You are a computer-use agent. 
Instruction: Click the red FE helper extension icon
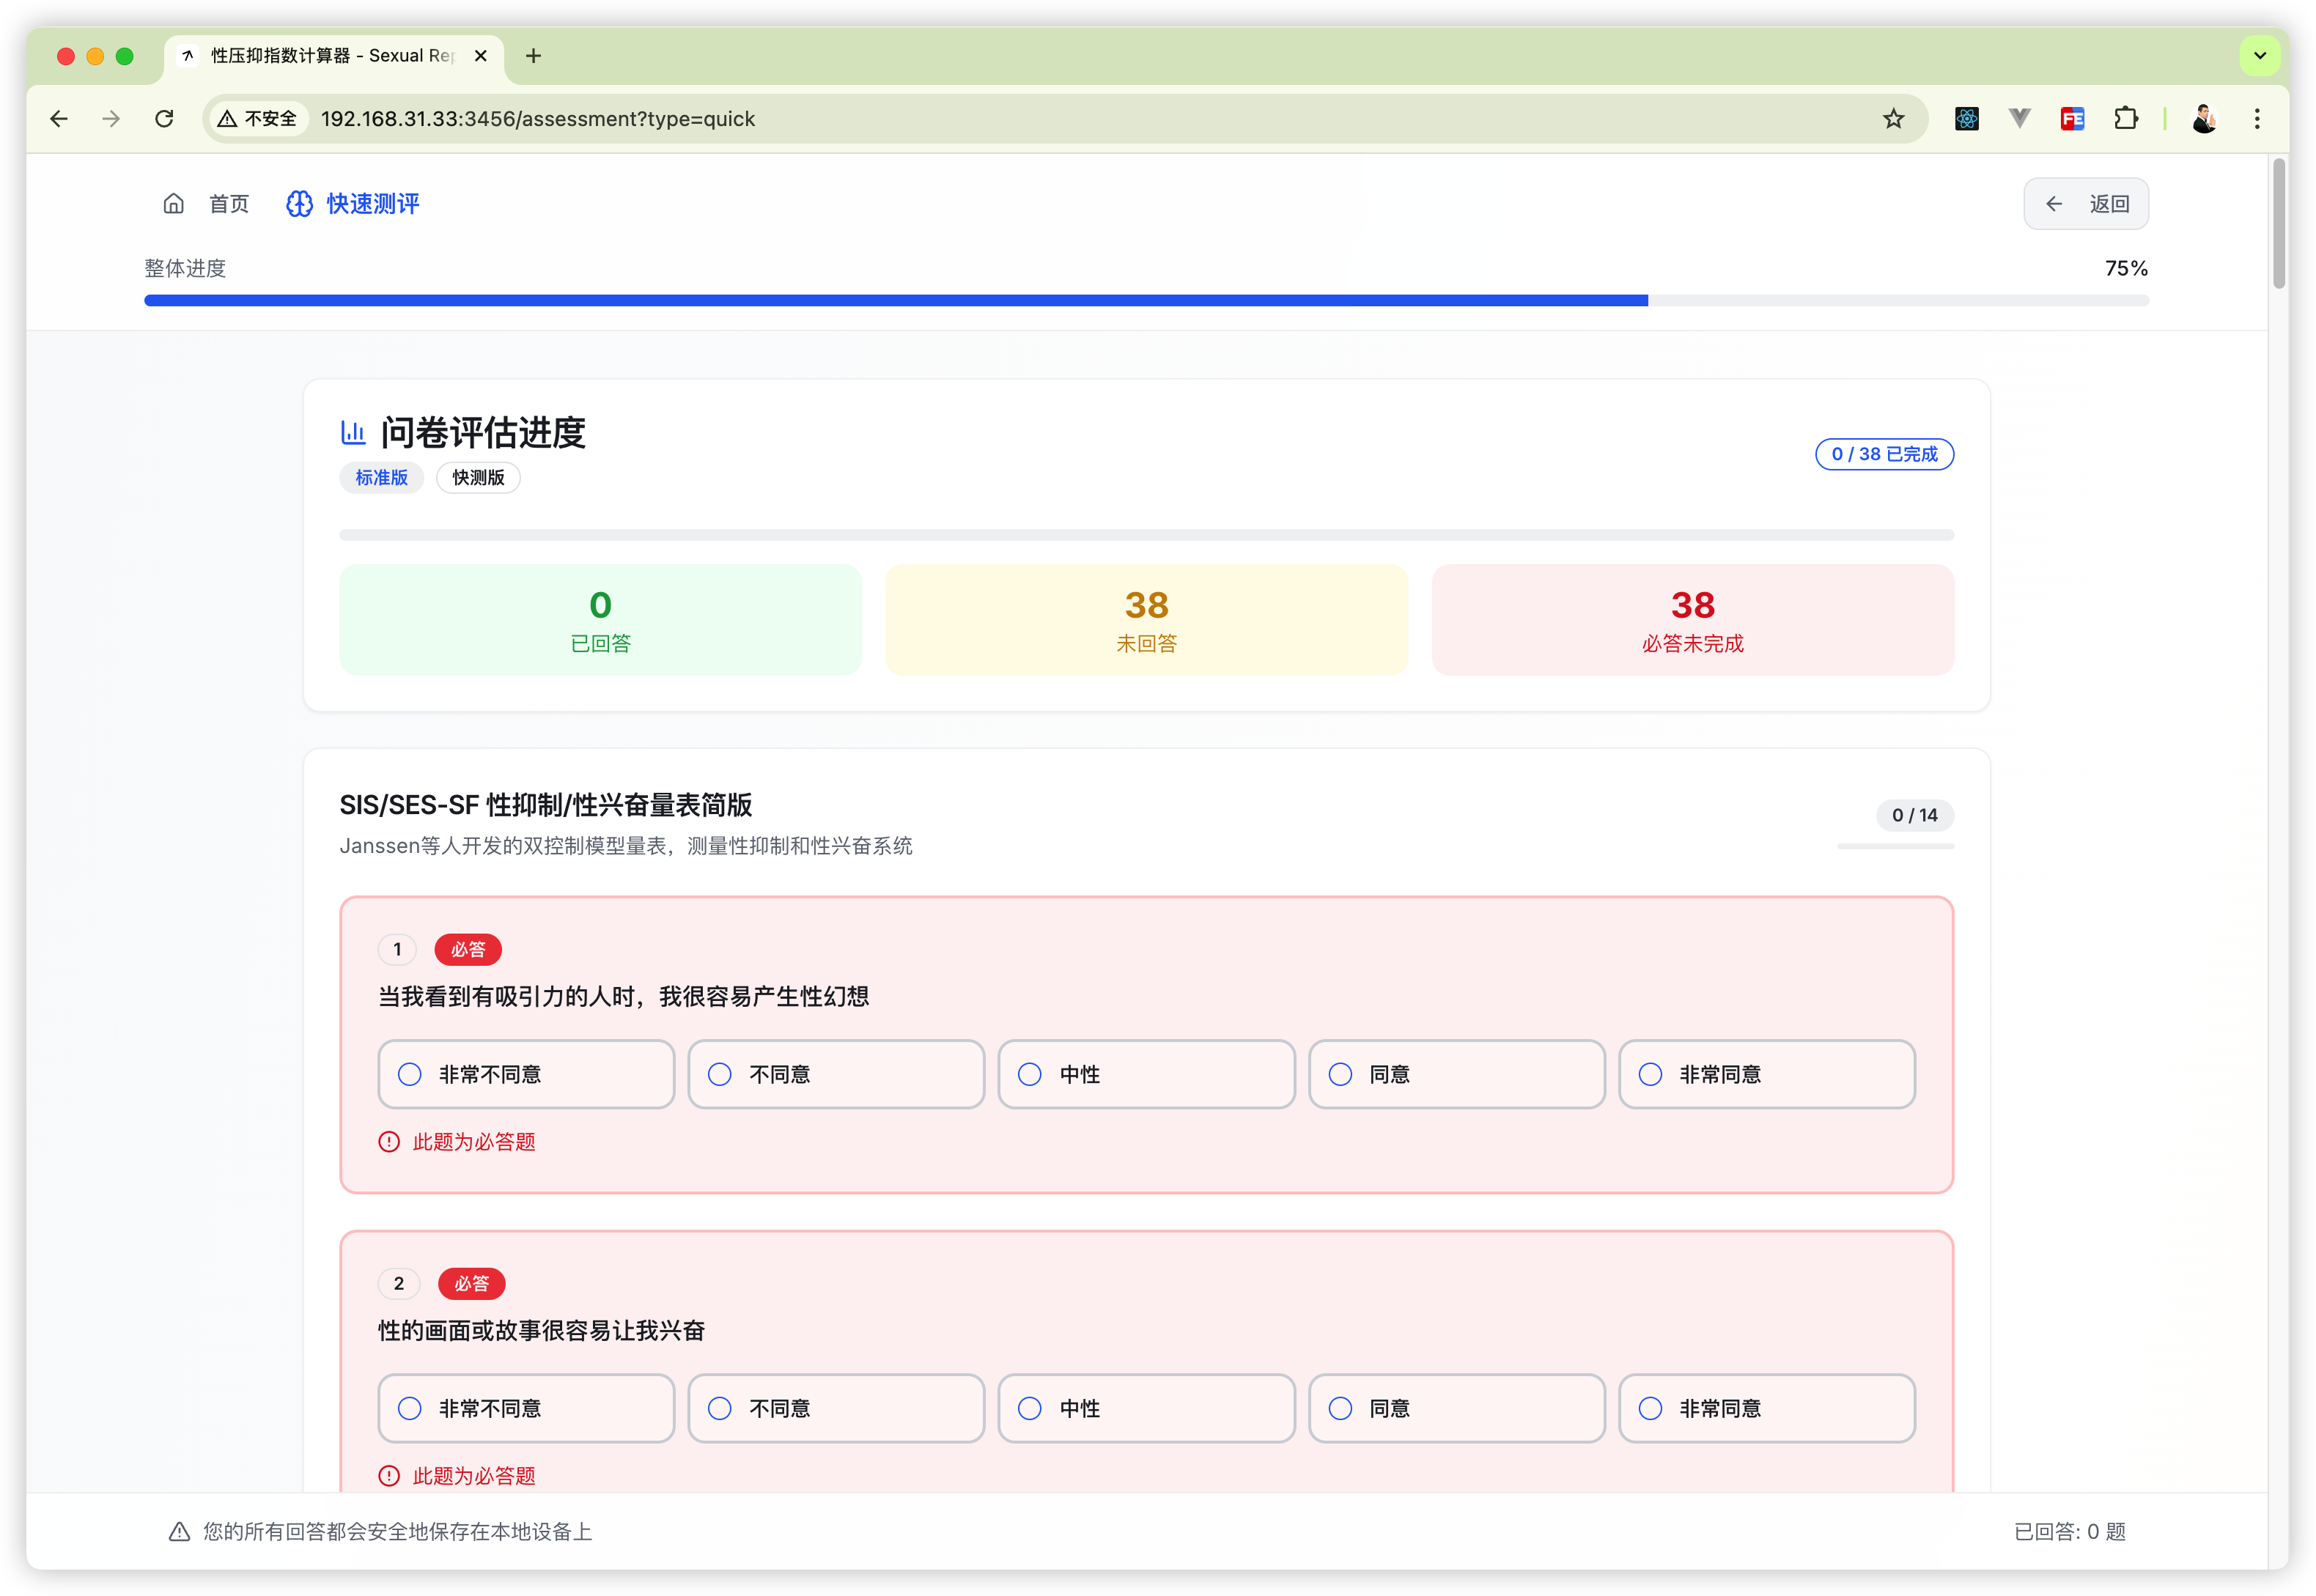click(x=2072, y=119)
